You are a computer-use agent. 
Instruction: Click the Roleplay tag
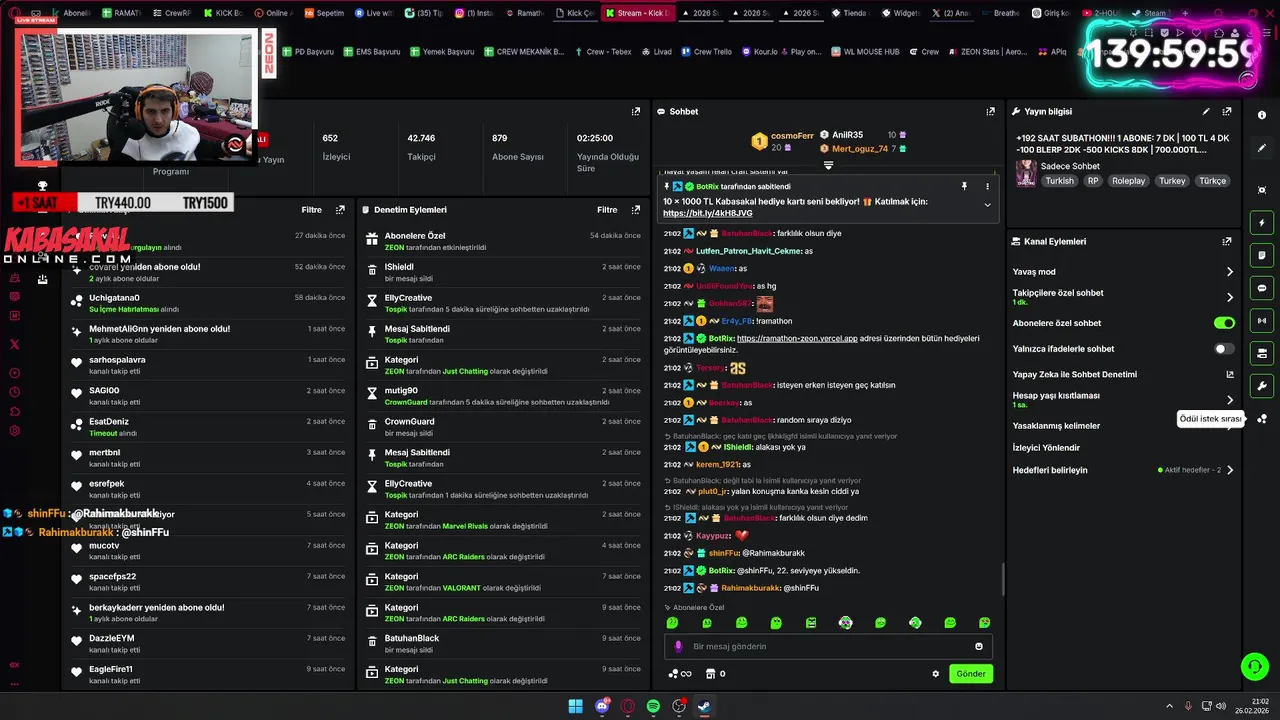pos(1128,181)
